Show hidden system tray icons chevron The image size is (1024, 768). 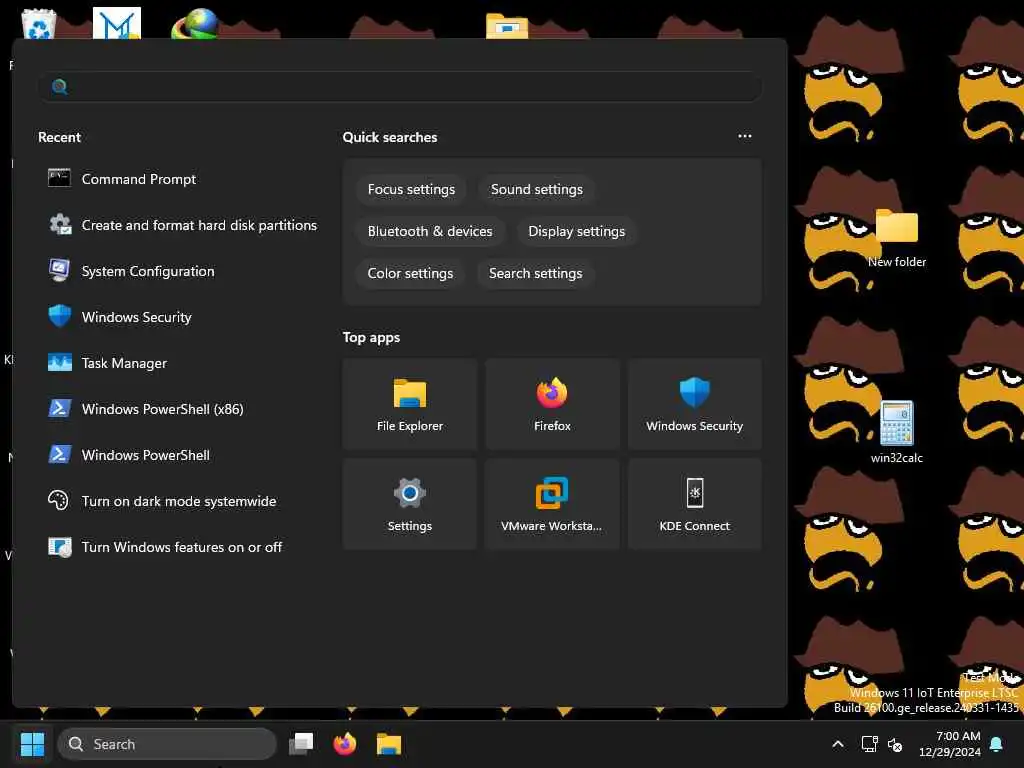pyautogui.click(x=838, y=744)
